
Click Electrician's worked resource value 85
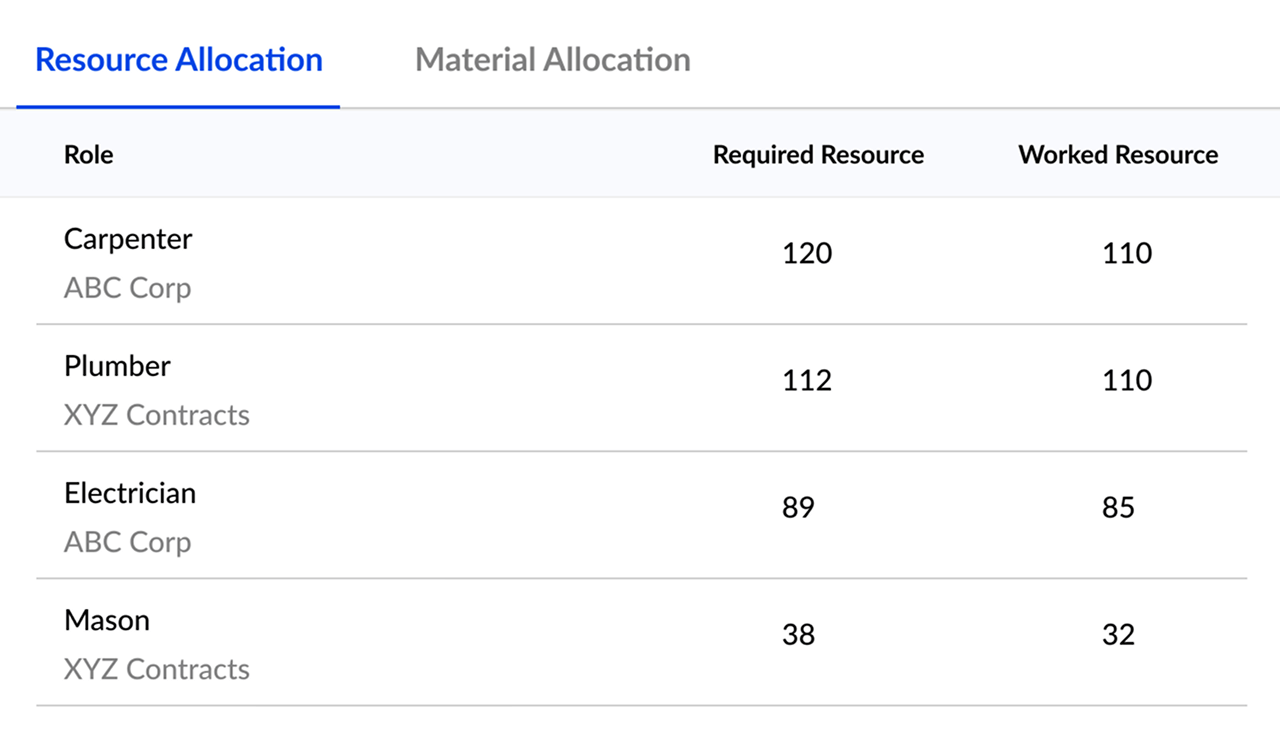[x=1118, y=507]
